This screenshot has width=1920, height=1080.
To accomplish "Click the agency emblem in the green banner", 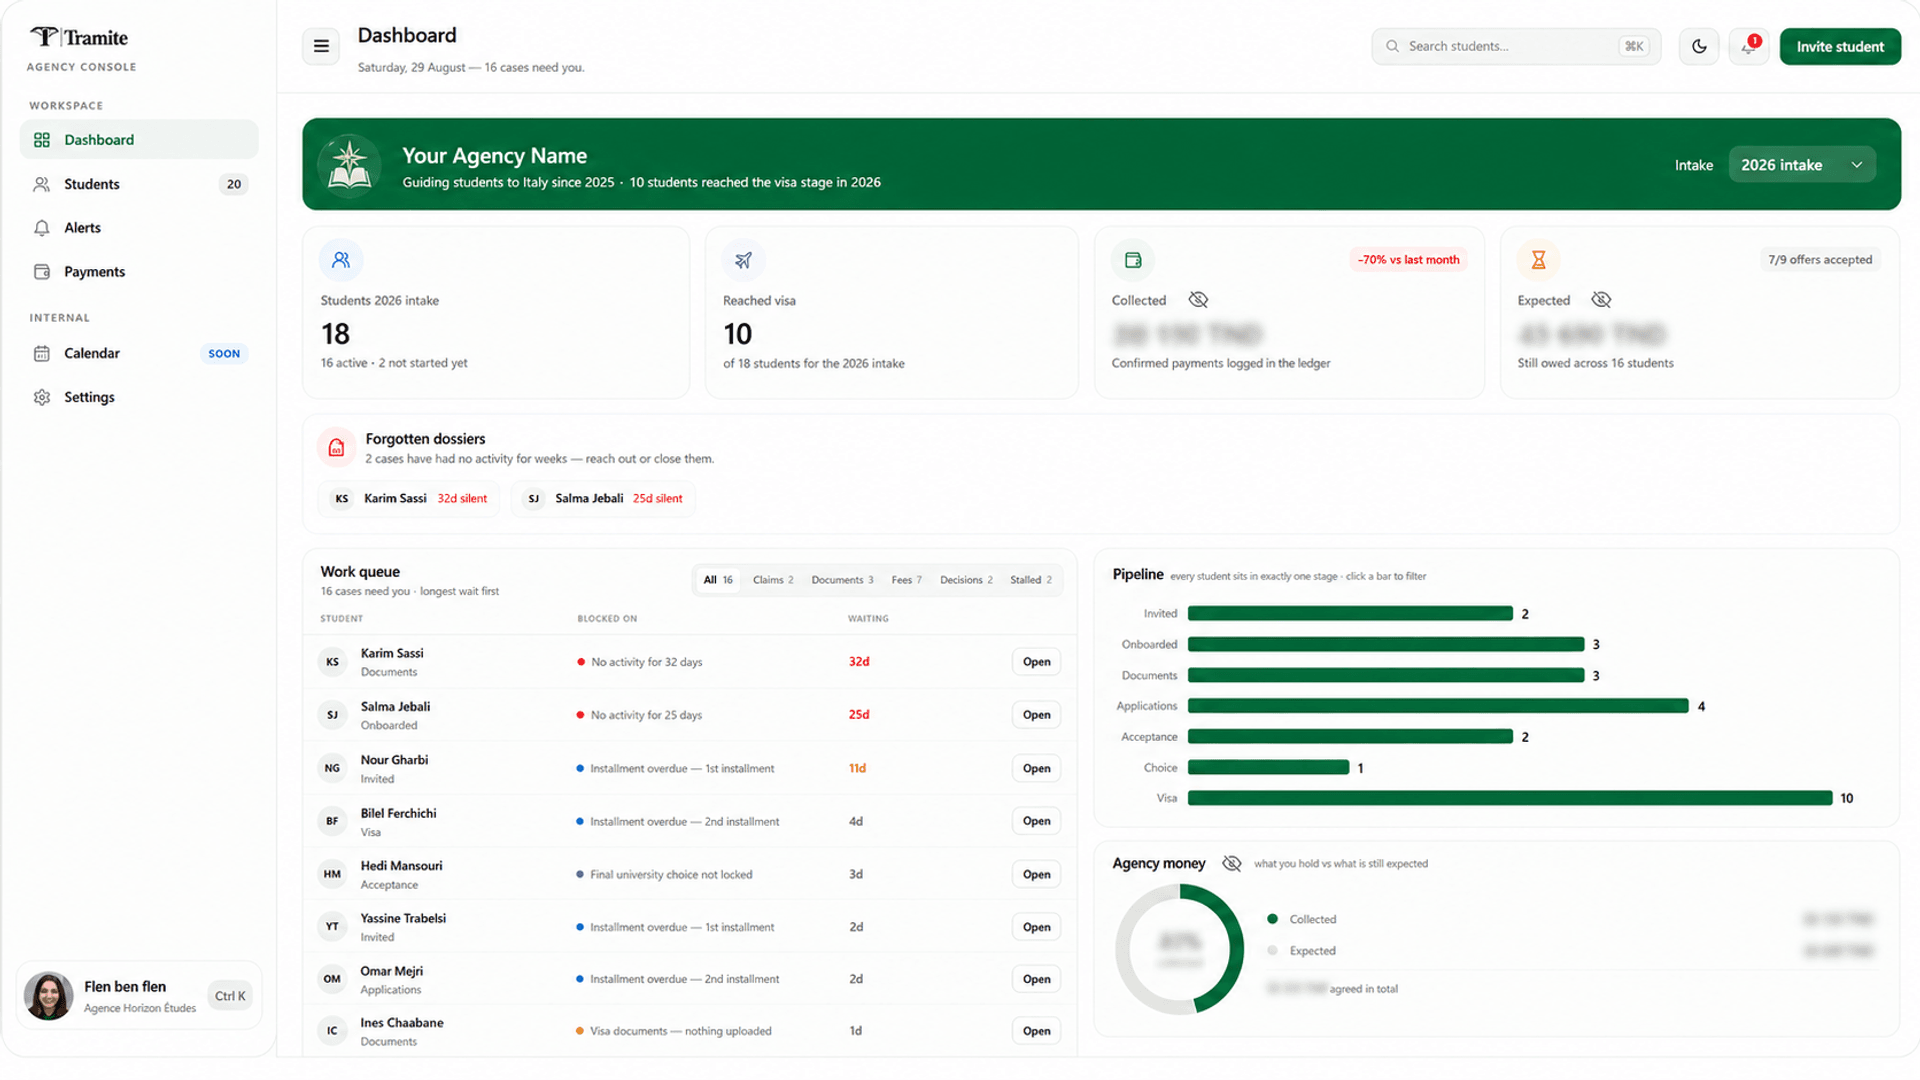I will (x=349, y=164).
